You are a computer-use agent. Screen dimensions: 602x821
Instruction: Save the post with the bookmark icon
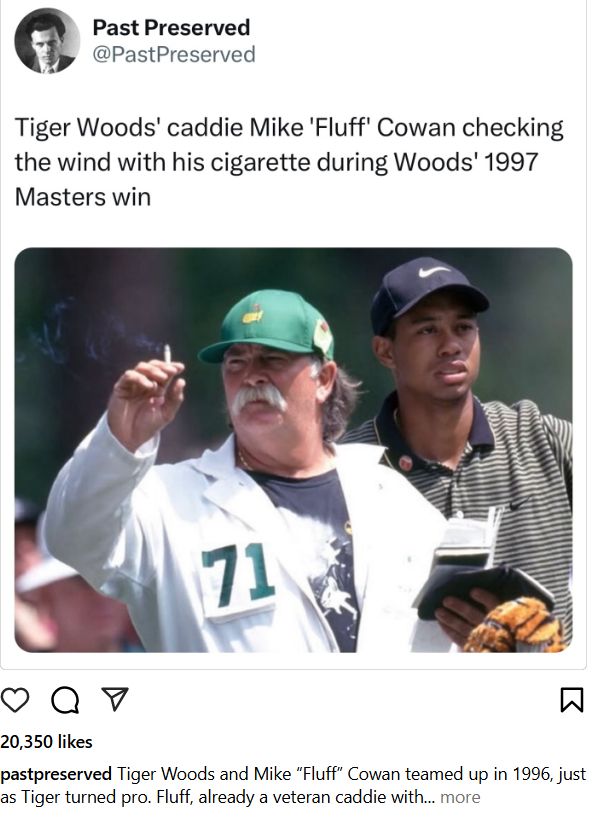coord(572,700)
